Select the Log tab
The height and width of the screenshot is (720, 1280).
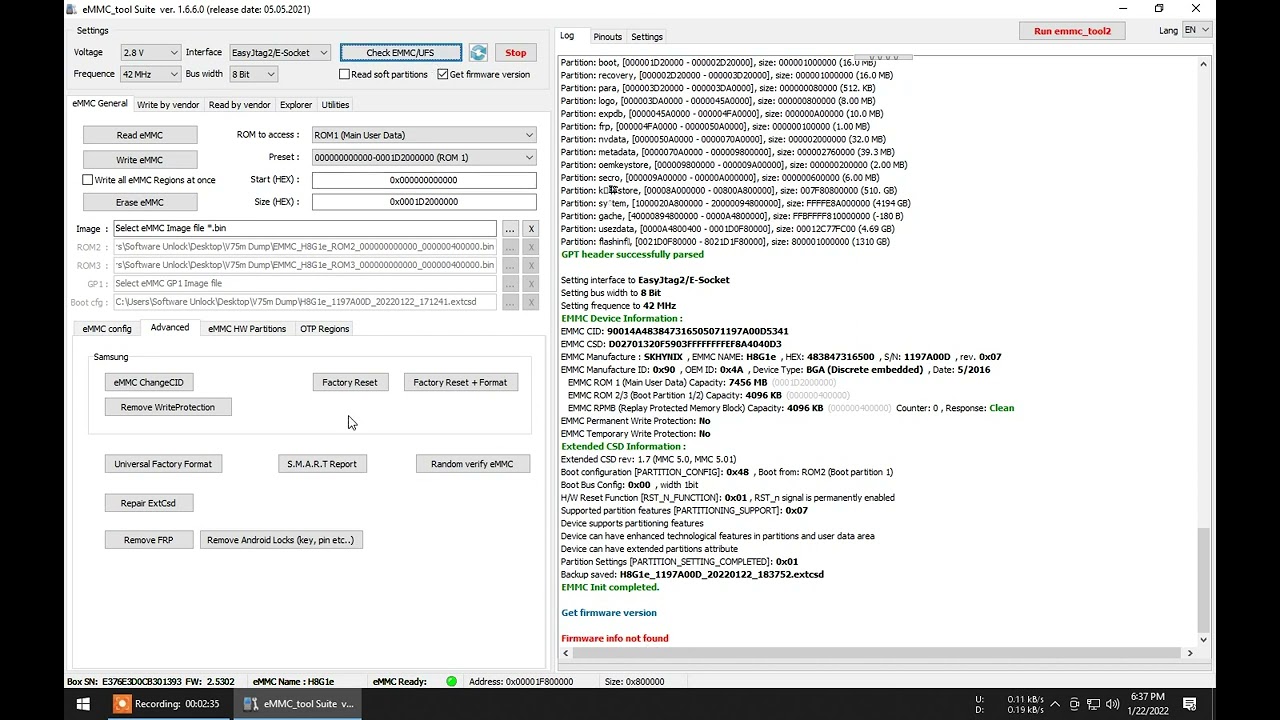click(567, 36)
